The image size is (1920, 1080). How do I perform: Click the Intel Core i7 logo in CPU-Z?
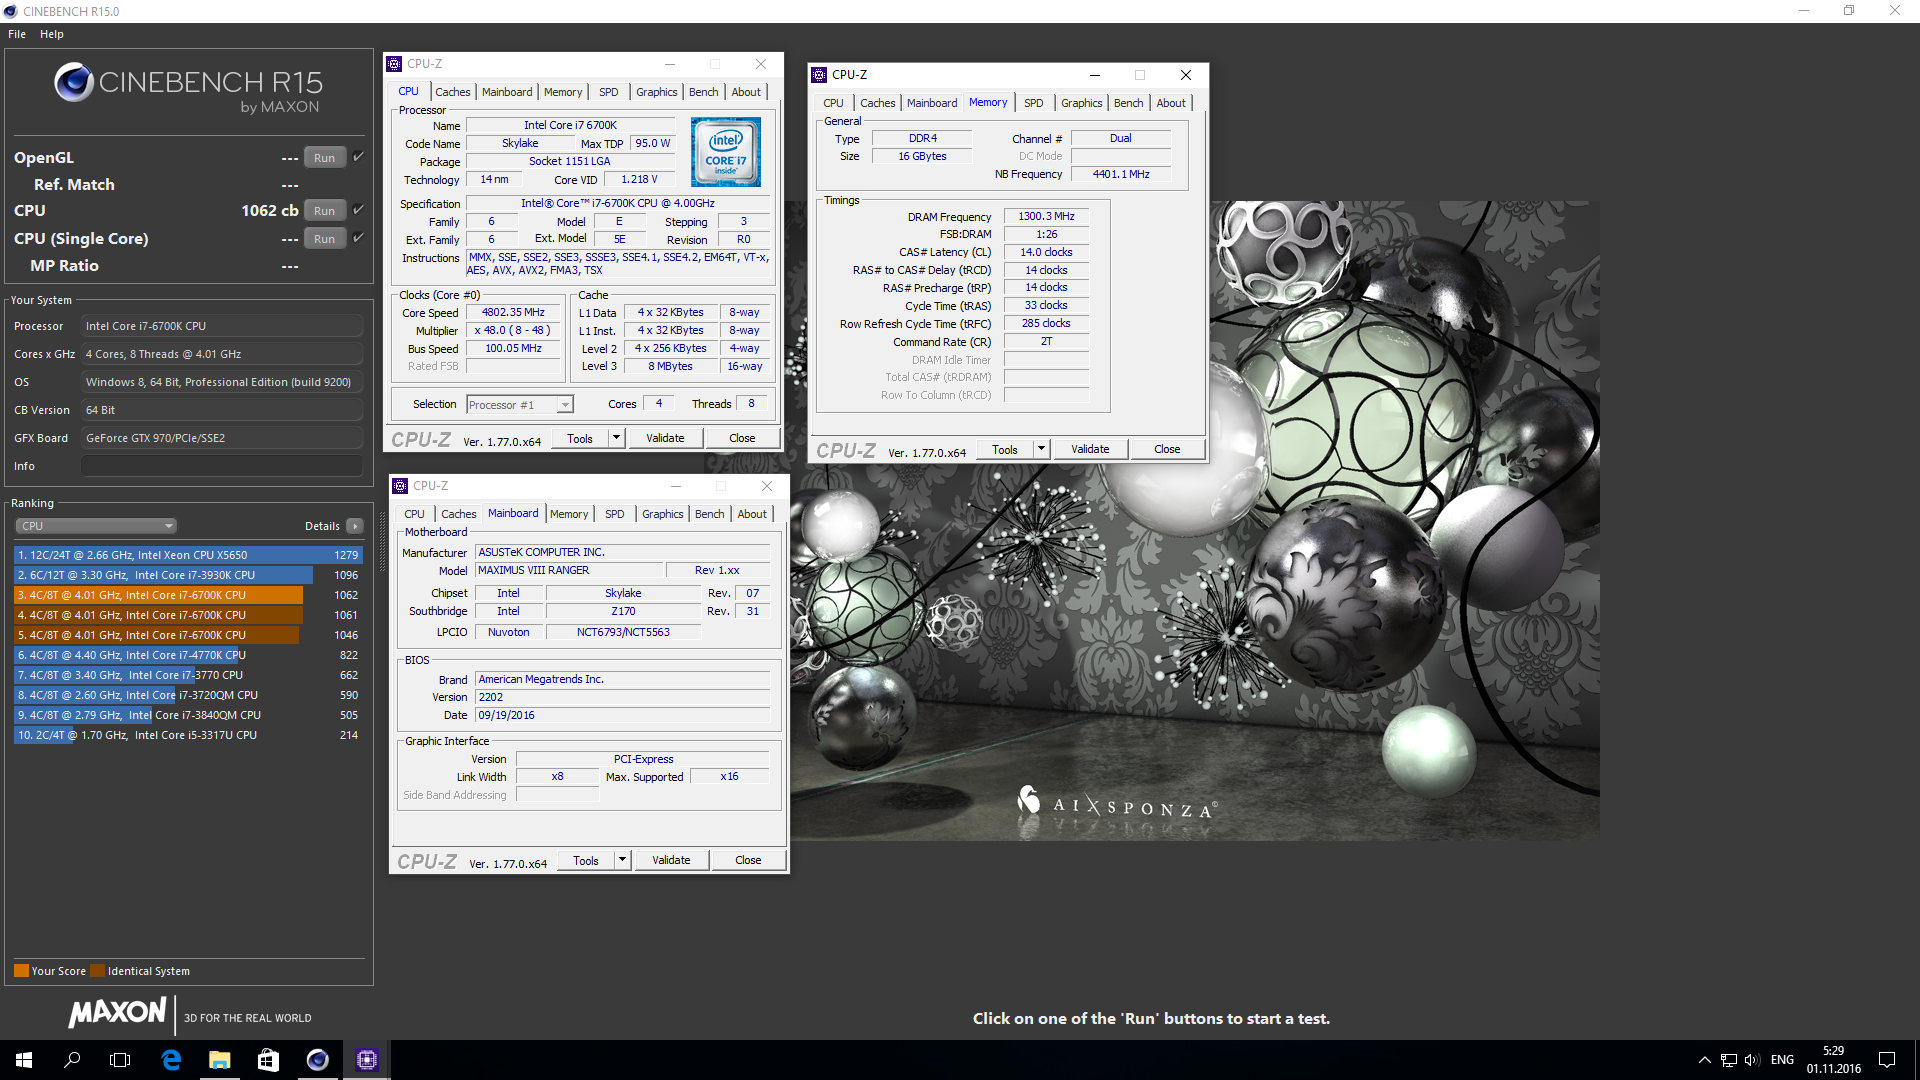point(726,152)
